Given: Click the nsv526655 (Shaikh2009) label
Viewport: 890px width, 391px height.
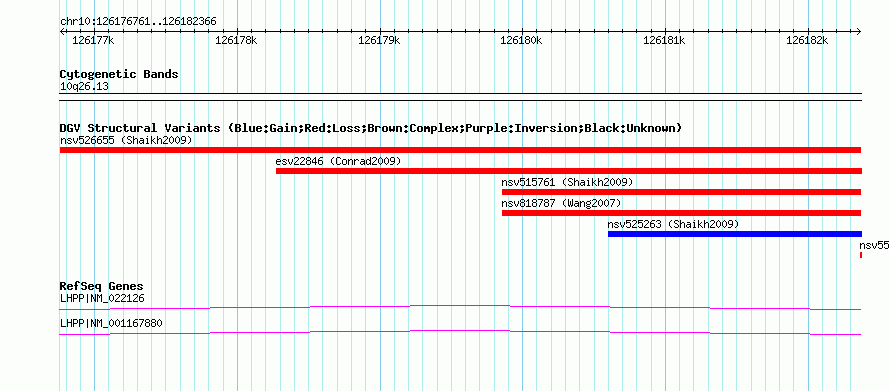Looking at the screenshot, I should pyautogui.click(x=127, y=140).
